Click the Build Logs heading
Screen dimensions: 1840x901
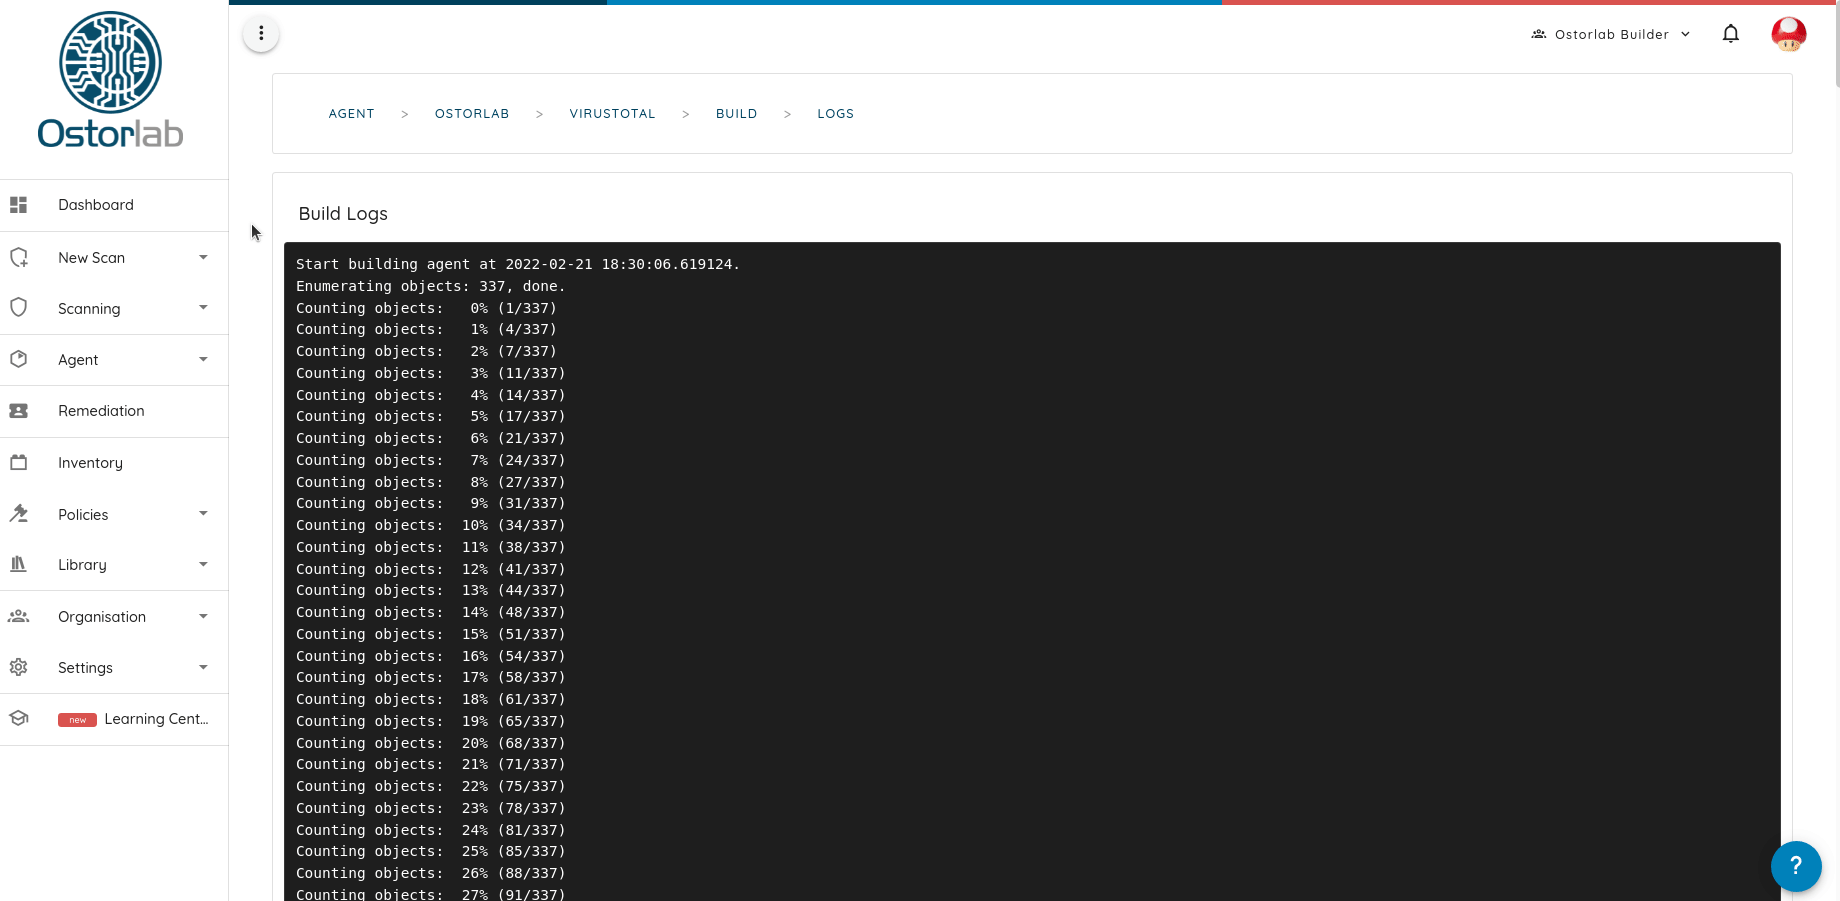[x=343, y=214]
